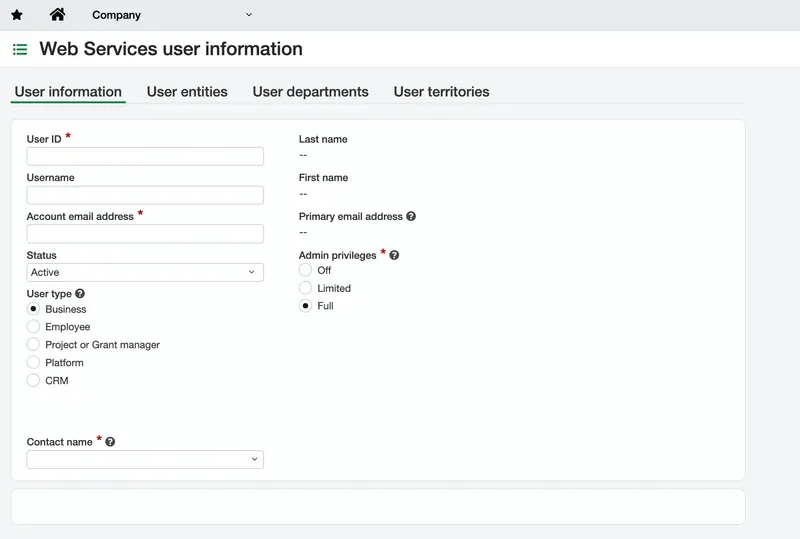Image resolution: width=800 pixels, height=539 pixels.
Task: Click into the Username field
Action: tap(145, 195)
